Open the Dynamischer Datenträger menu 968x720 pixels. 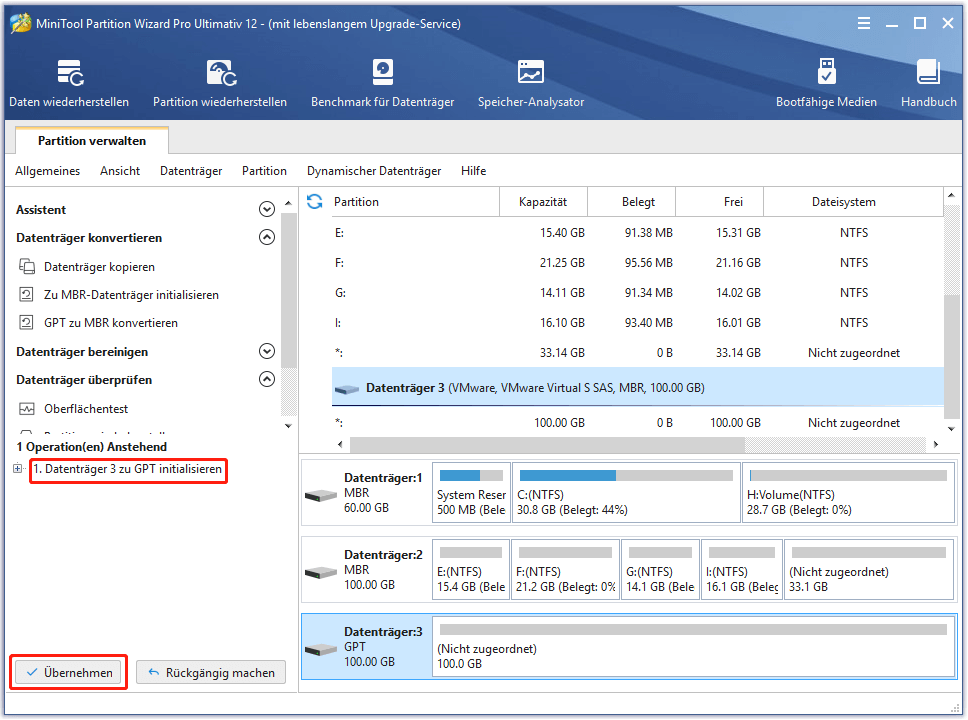point(374,171)
